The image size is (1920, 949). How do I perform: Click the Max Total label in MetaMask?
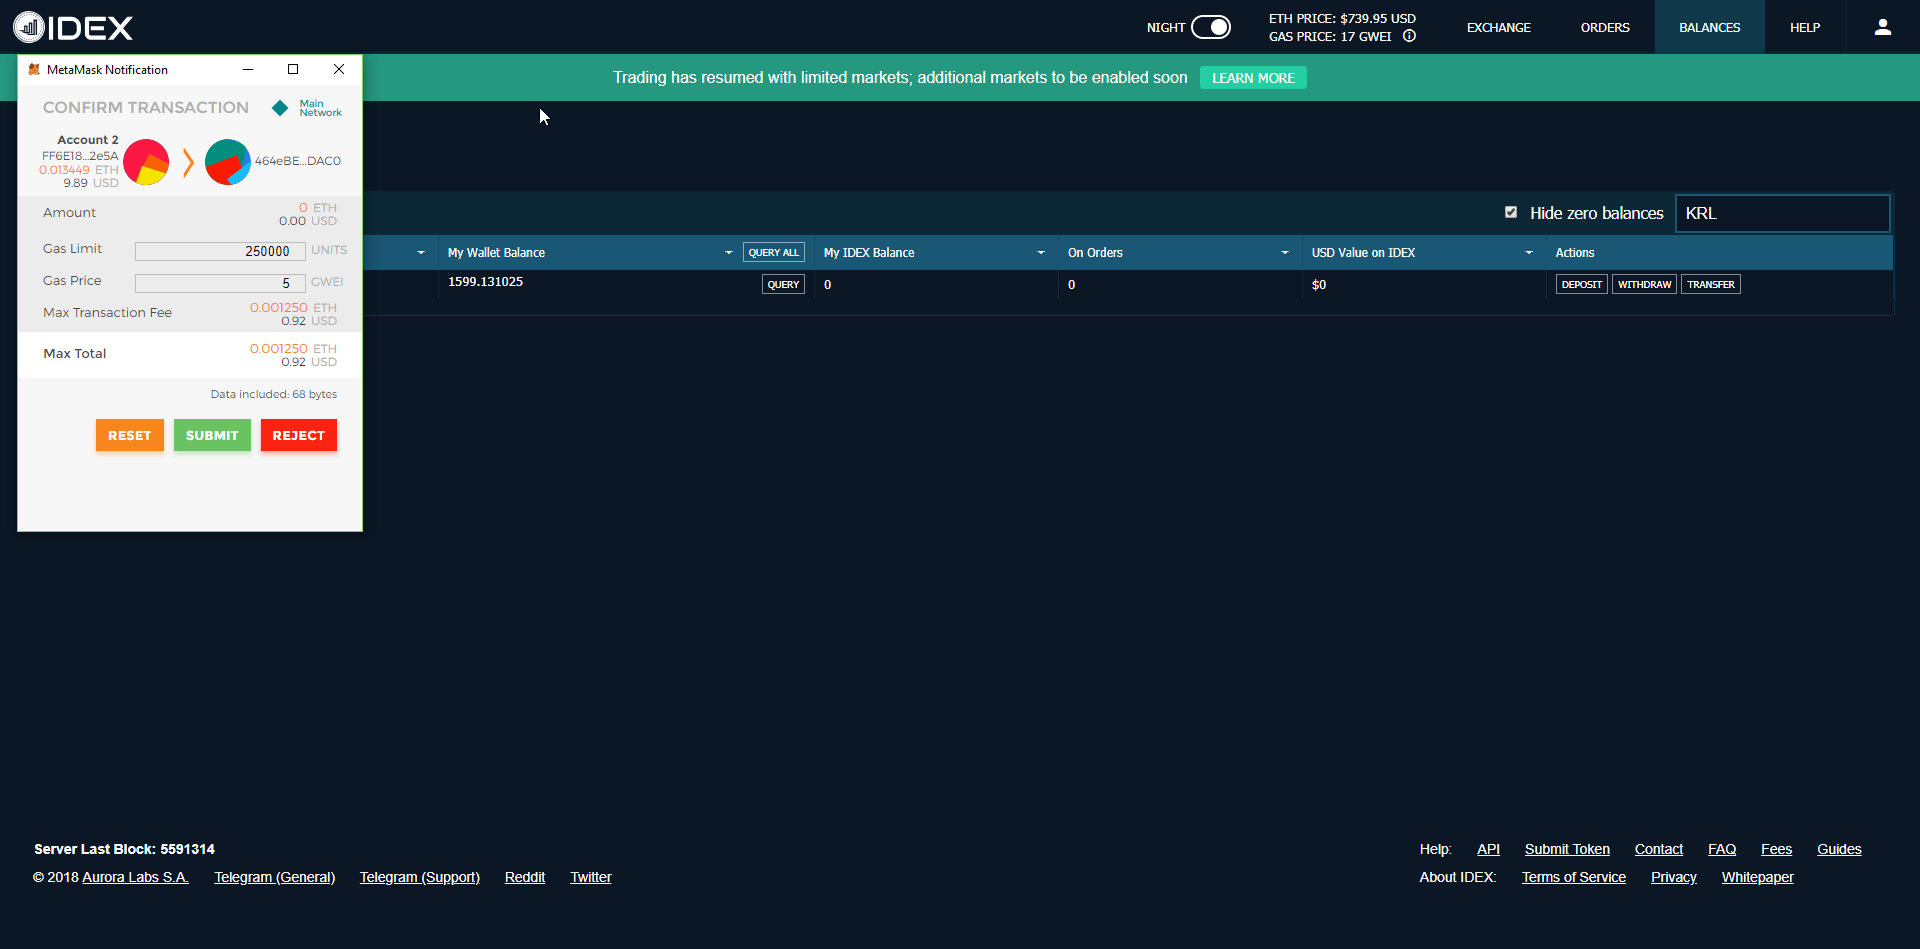(x=74, y=354)
